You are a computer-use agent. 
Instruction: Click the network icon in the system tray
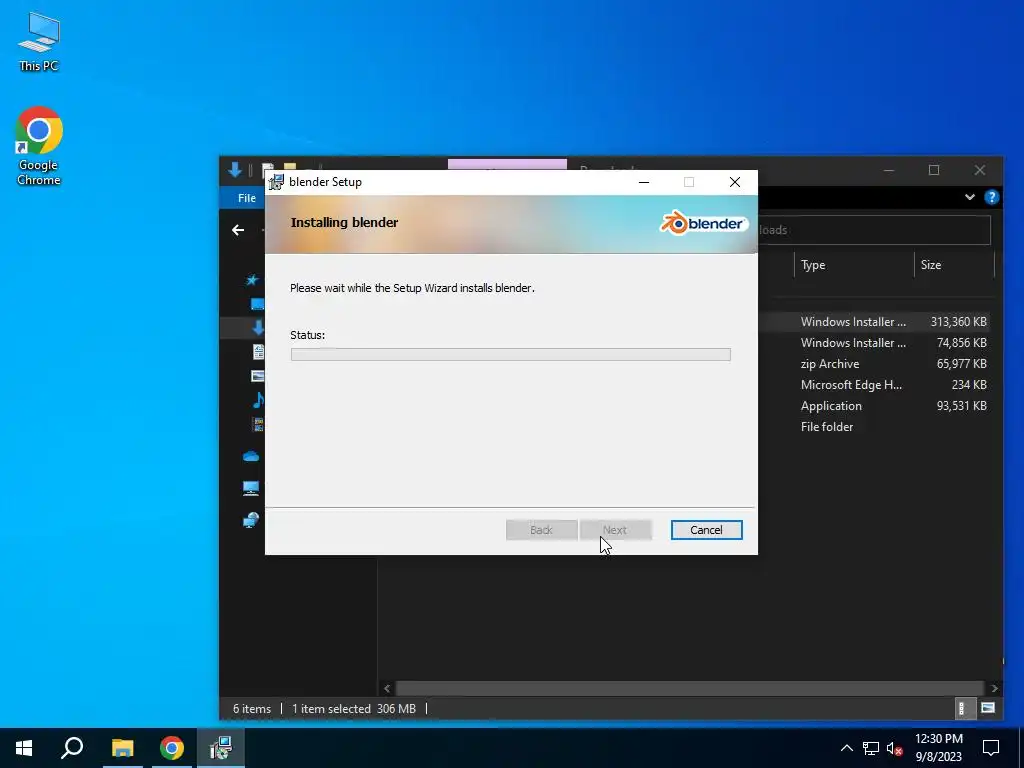coord(871,748)
